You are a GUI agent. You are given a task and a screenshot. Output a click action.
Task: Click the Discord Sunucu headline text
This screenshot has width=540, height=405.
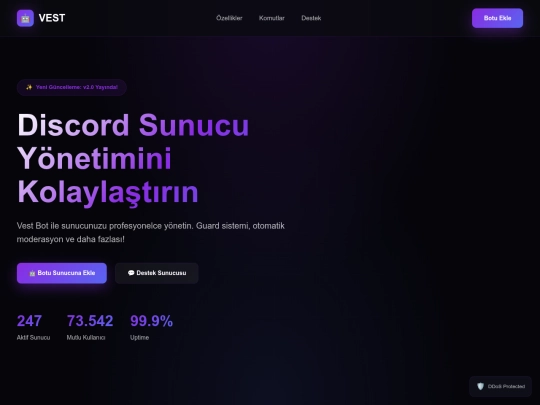coord(133,125)
